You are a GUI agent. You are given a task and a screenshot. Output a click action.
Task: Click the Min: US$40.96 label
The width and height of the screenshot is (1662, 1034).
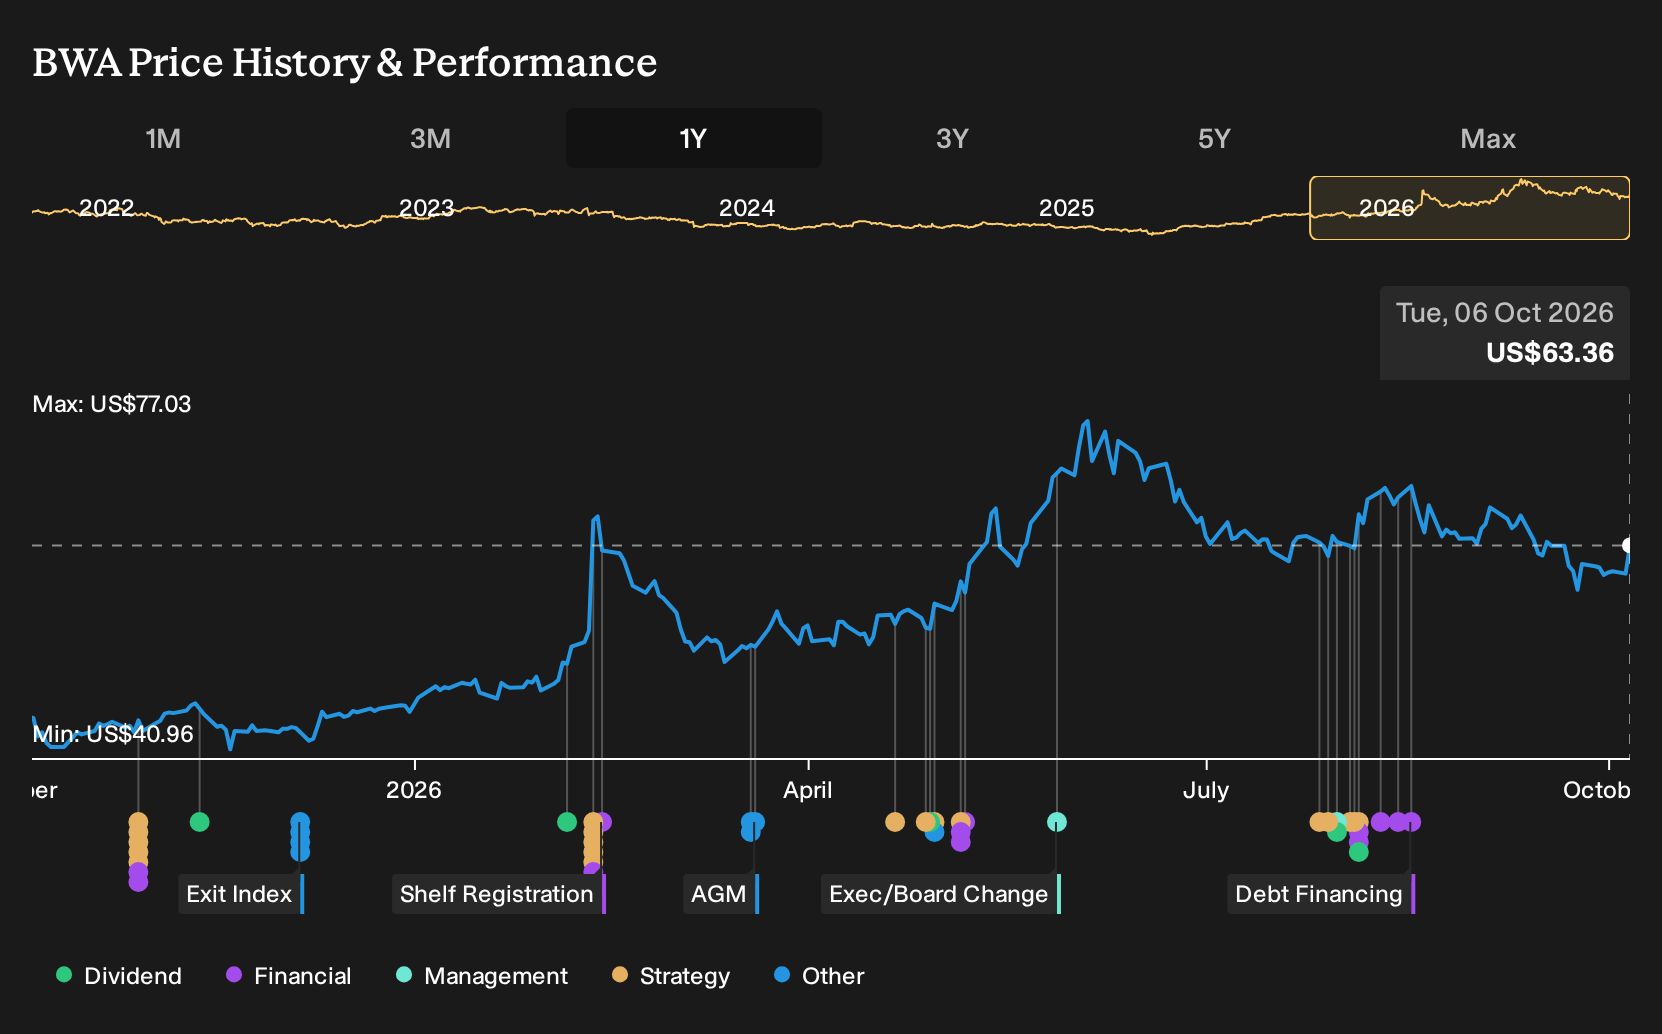[113, 734]
